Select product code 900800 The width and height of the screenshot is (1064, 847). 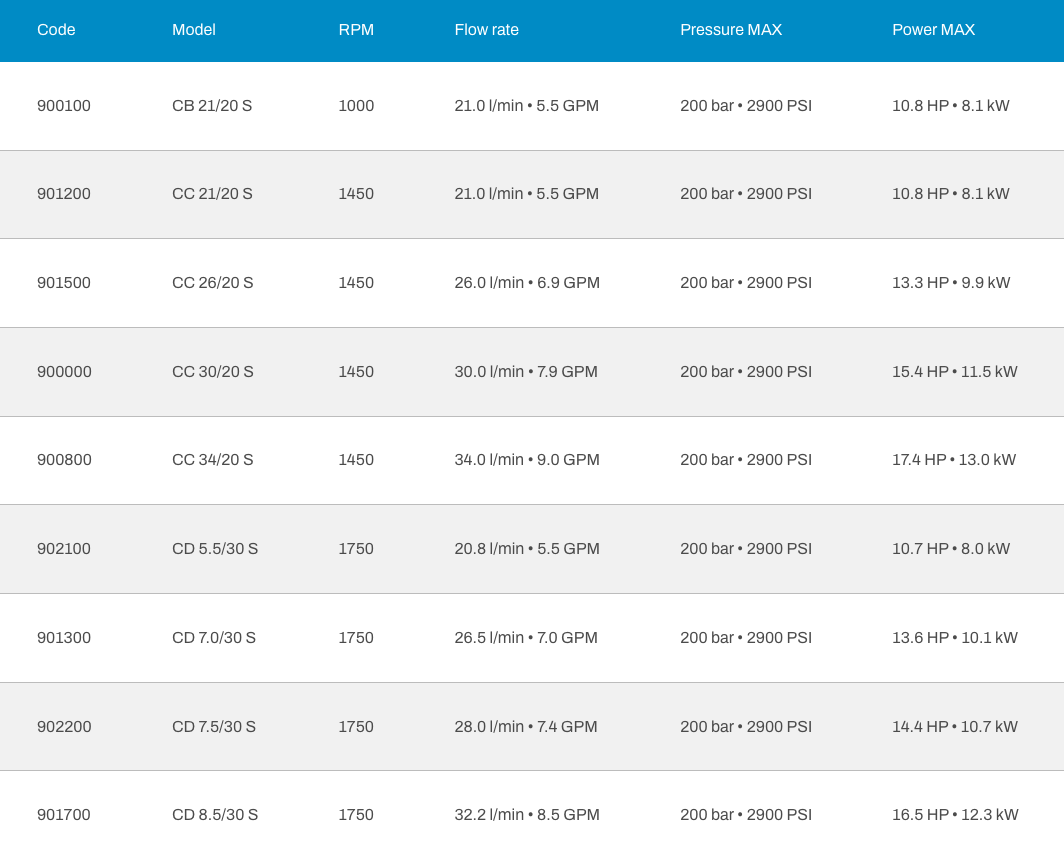64,460
